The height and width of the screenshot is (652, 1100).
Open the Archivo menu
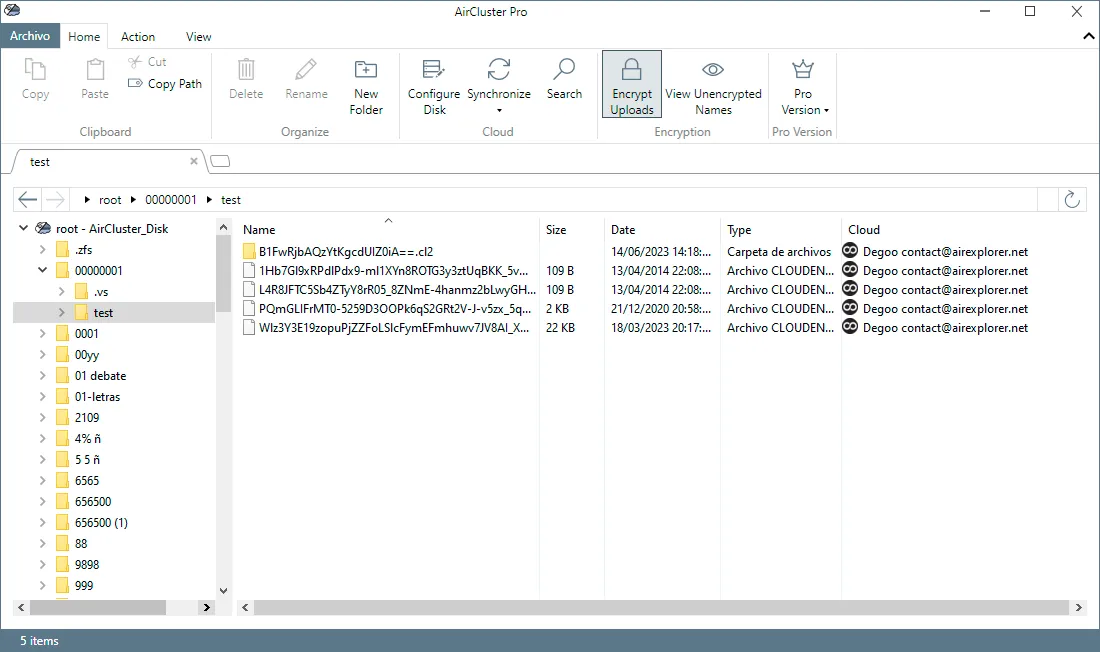(30, 36)
